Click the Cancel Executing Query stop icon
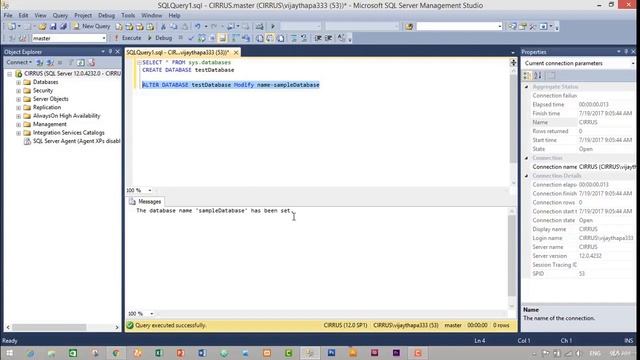Image resolution: width=640 pixels, height=360 pixels. [x=180, y=38]
